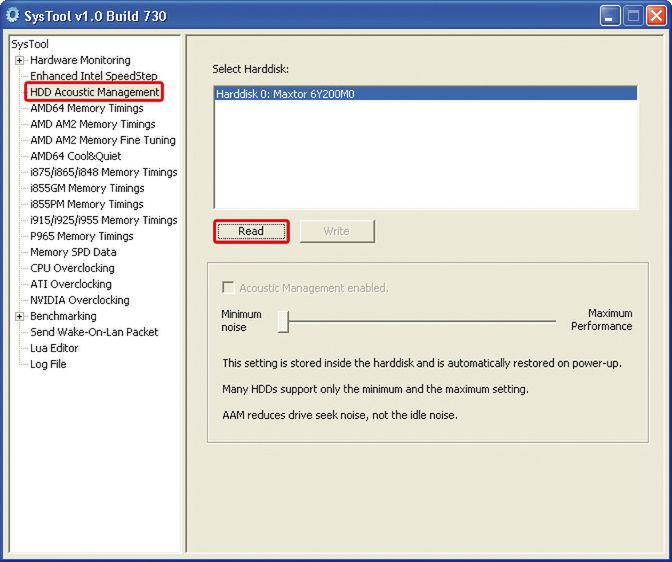The height and width of the screenshot is (562, 672).
Task: Select i875/i865/i848 Memory Timings
Action: pyautogui.click(x=103, y=172)
